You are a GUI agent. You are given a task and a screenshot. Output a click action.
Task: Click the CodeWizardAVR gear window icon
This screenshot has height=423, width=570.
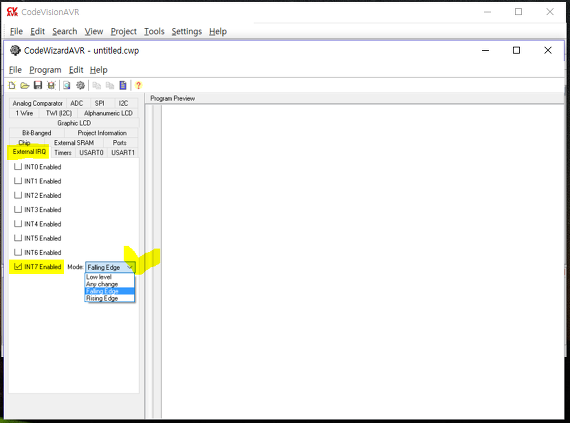click(15, 50)
